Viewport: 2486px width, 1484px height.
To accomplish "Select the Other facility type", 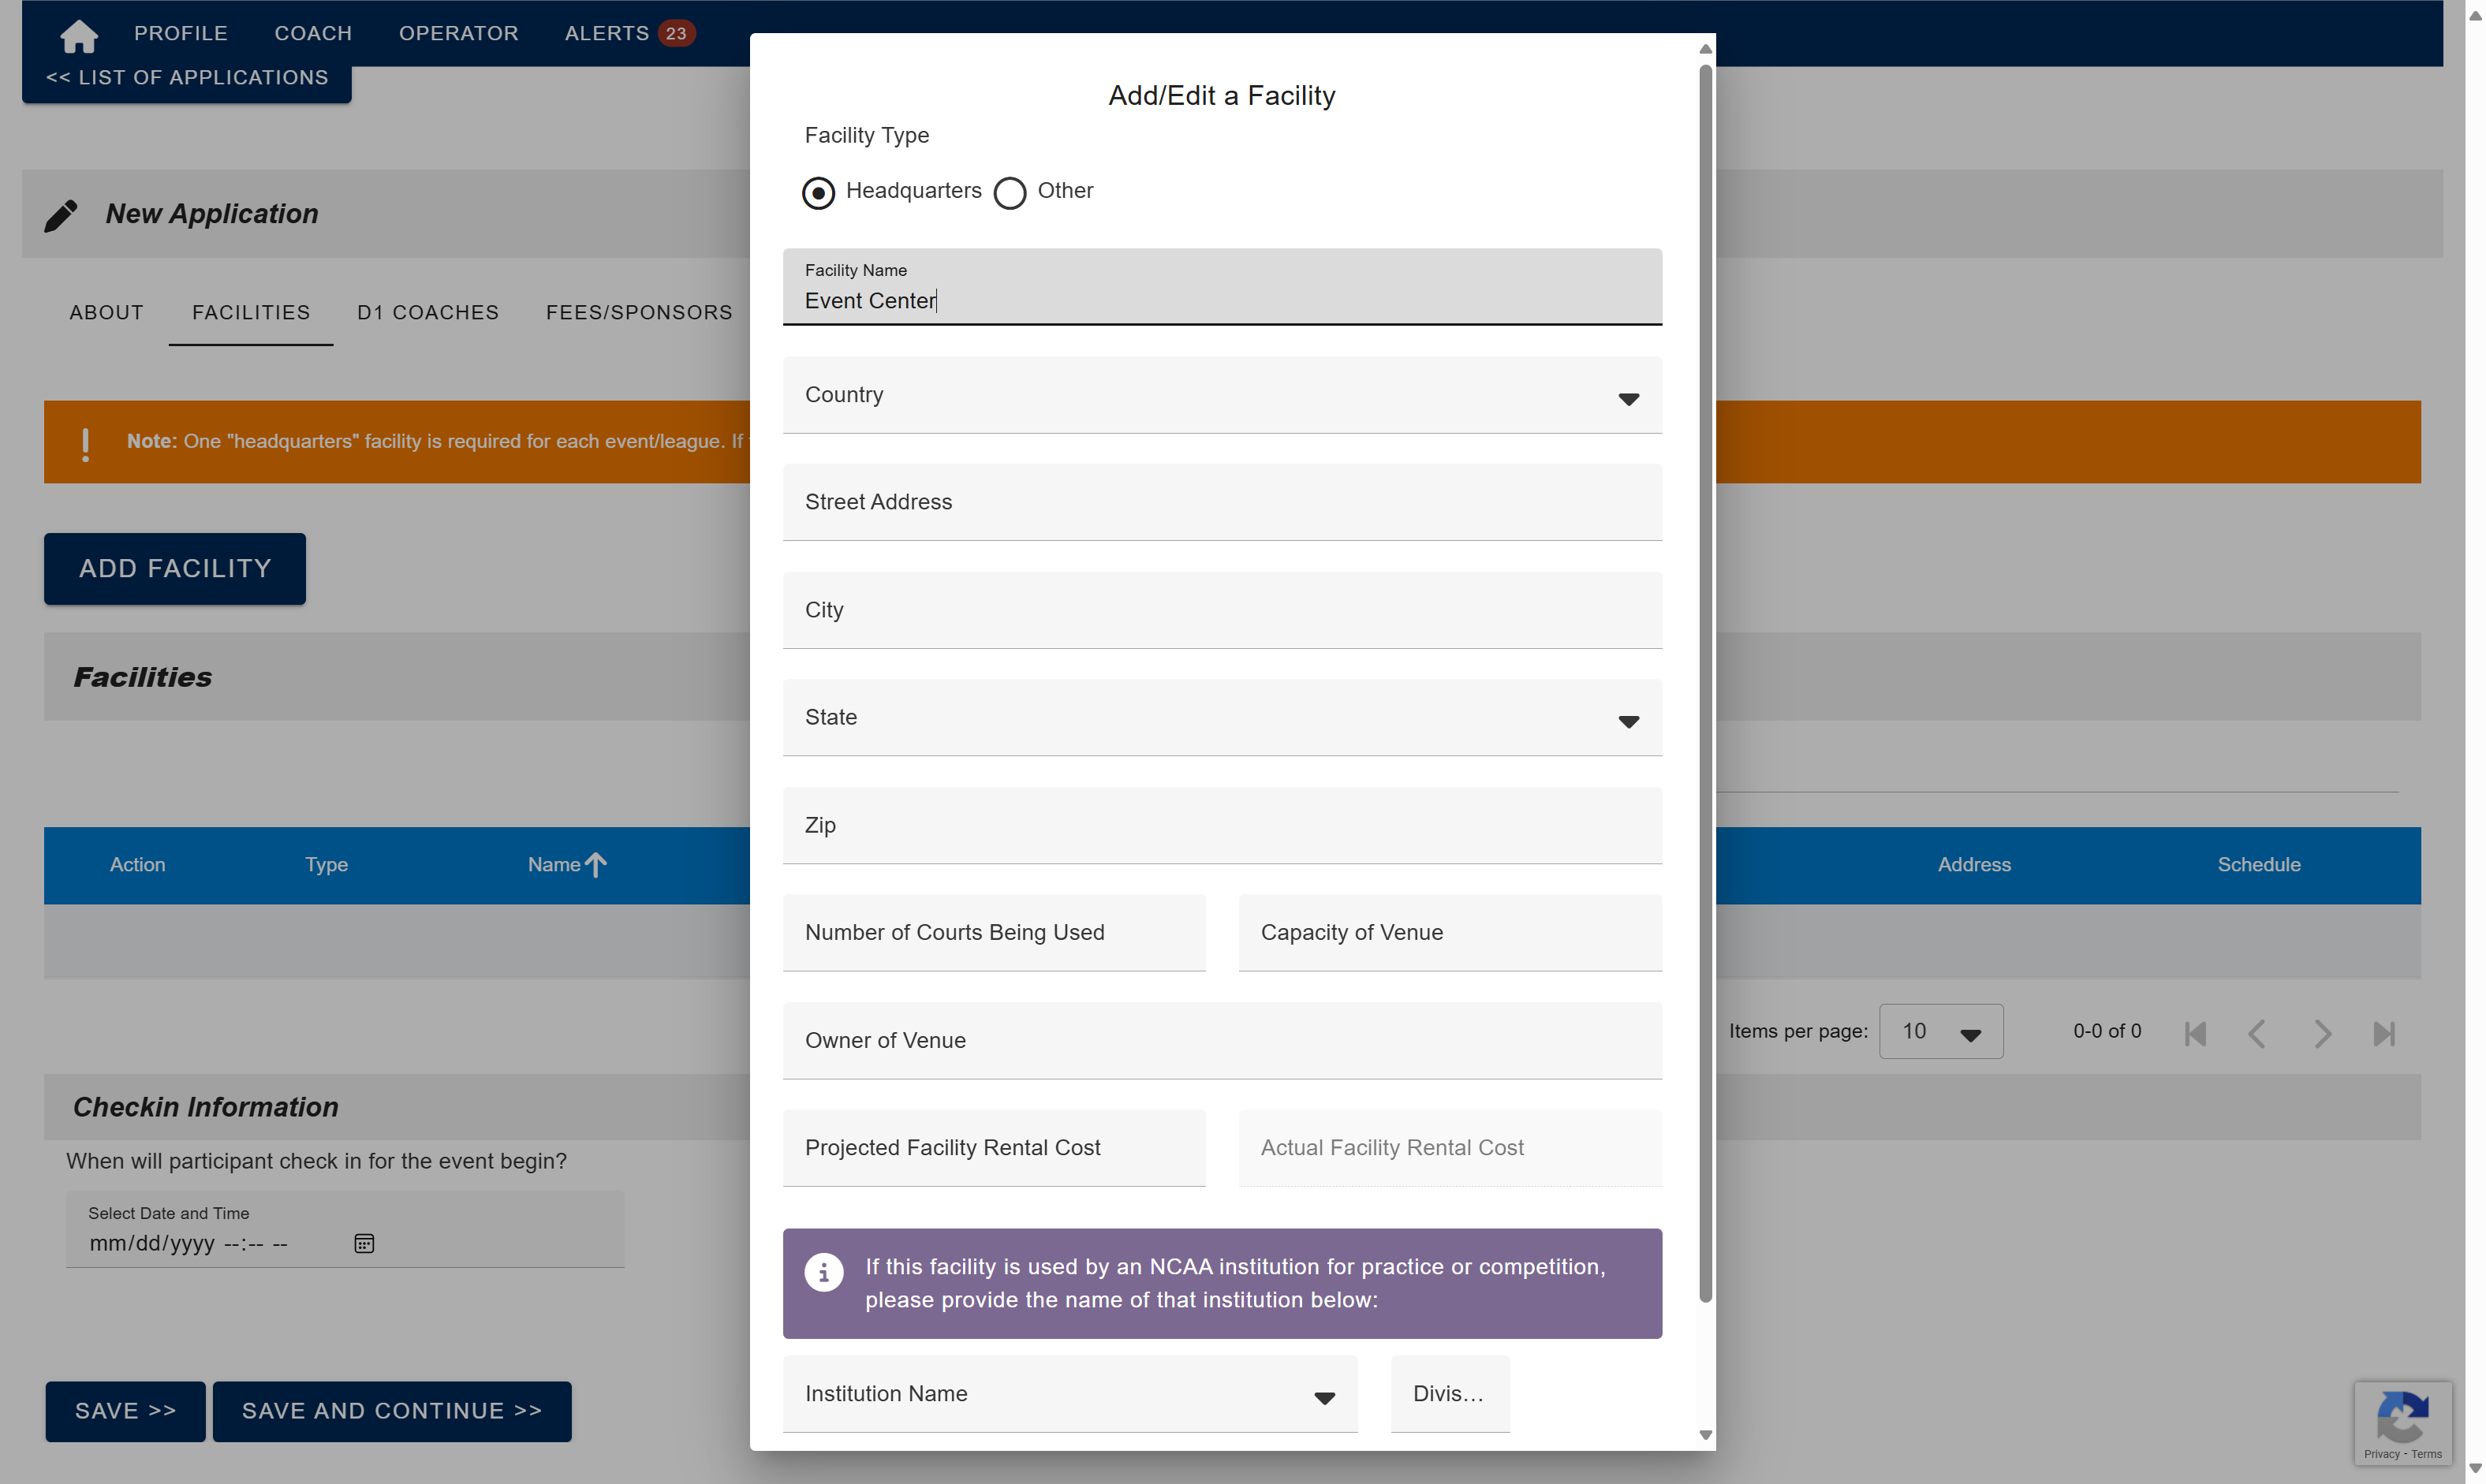I will click(1010, 193).
